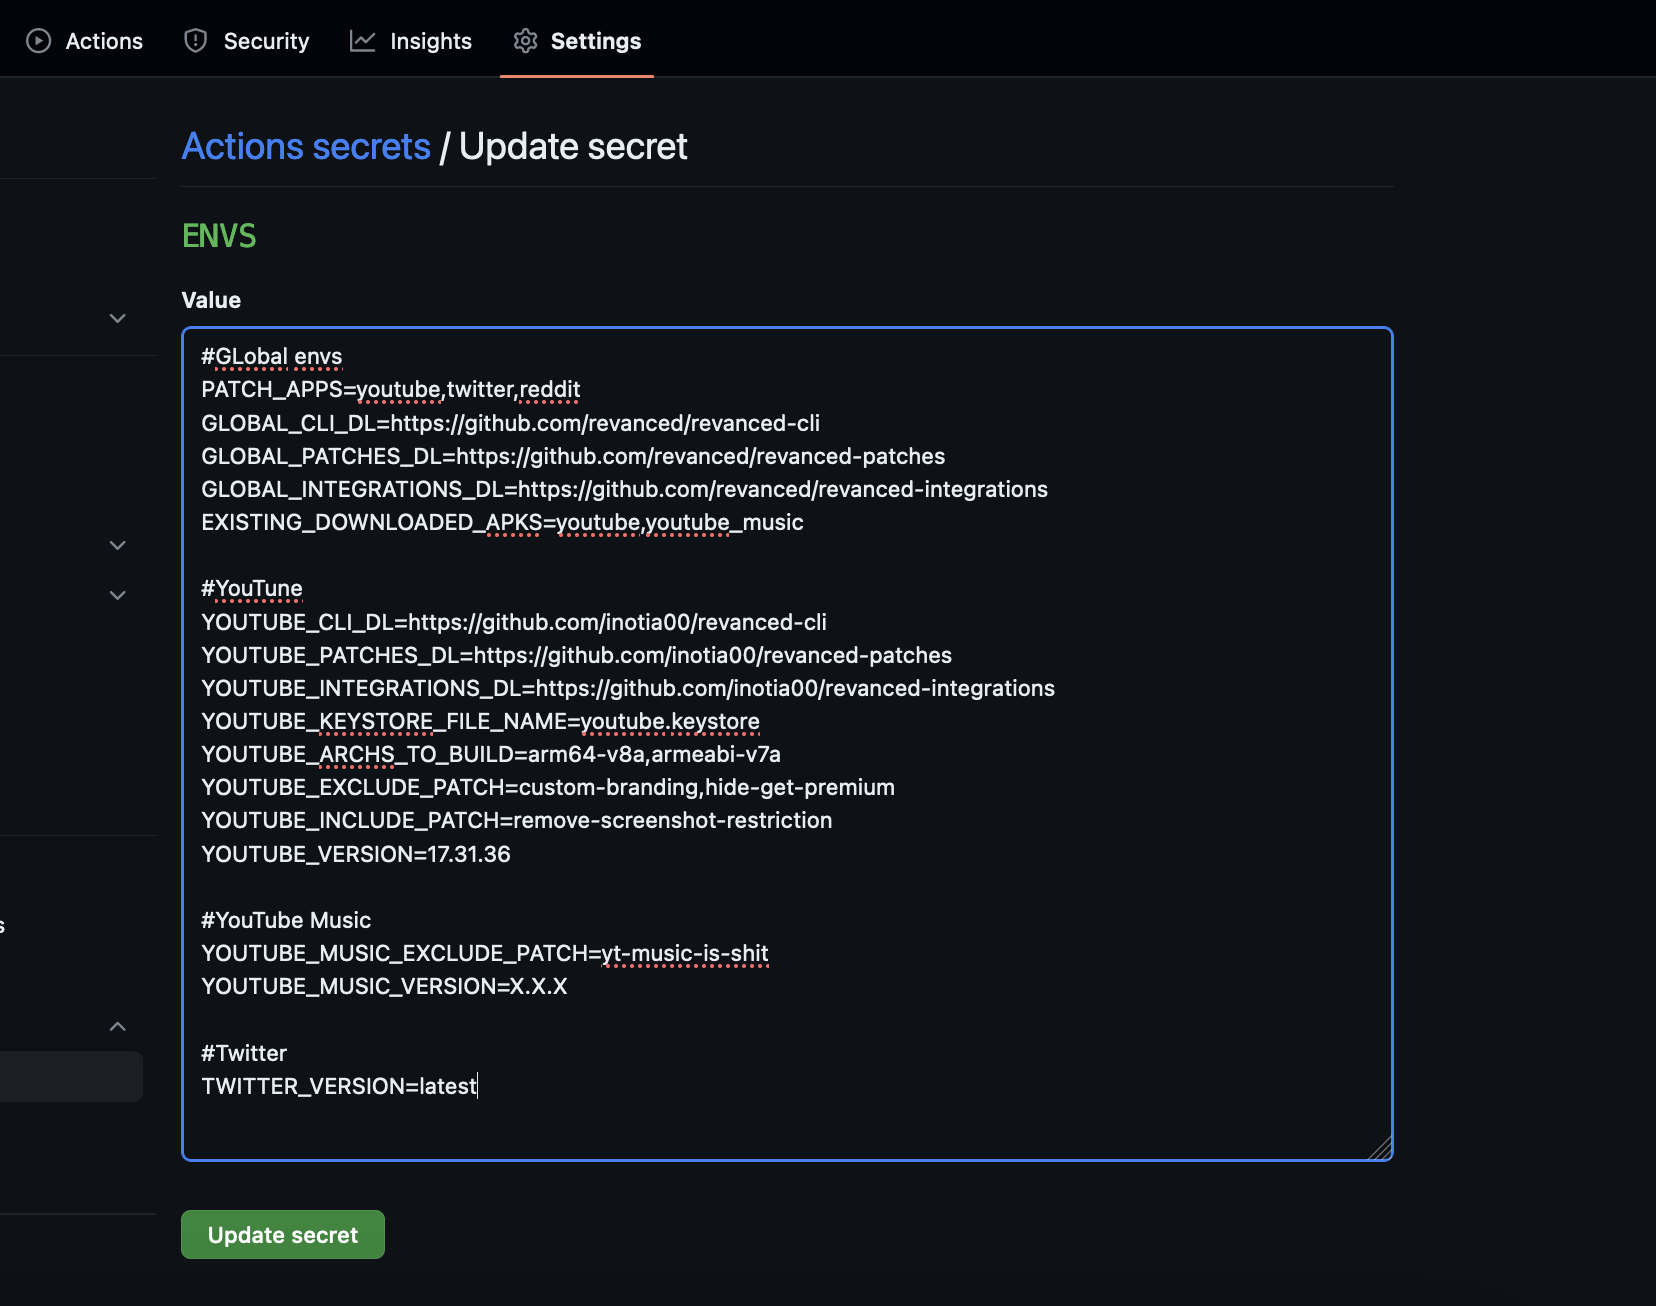This screenshot has width=1656, height=1306.
Task: Expand sidebar chevron beside EXISTING_DOWNLOADED_APKS line
Action: pos(118,545)
